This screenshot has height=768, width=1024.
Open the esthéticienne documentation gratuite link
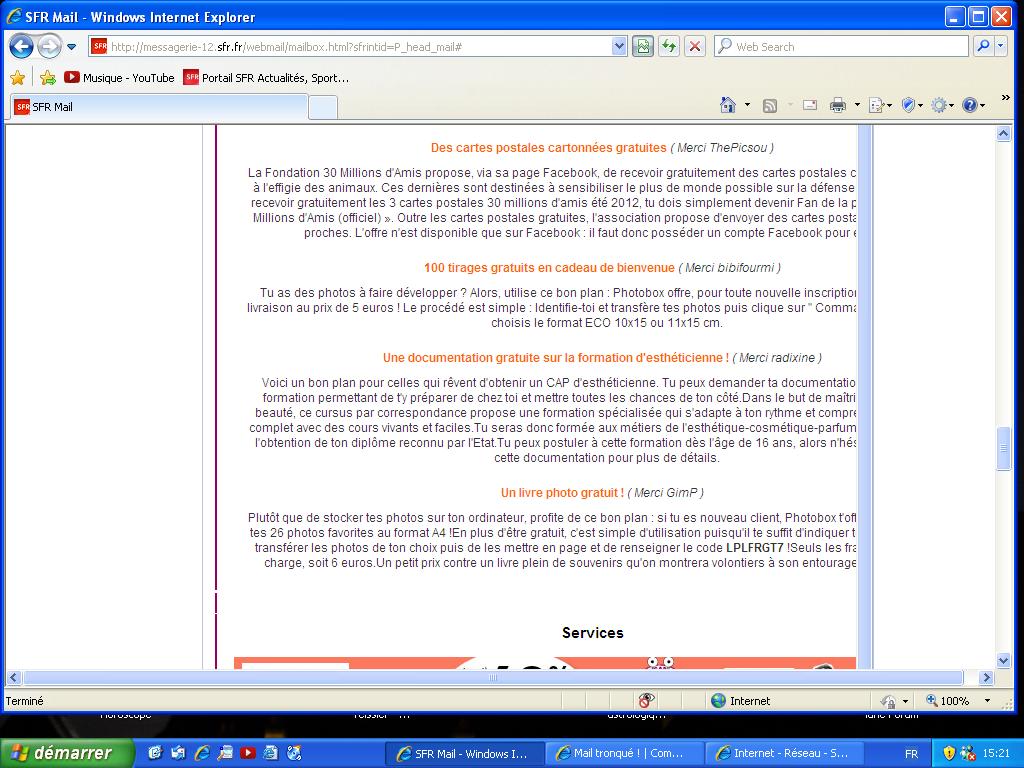556,358
